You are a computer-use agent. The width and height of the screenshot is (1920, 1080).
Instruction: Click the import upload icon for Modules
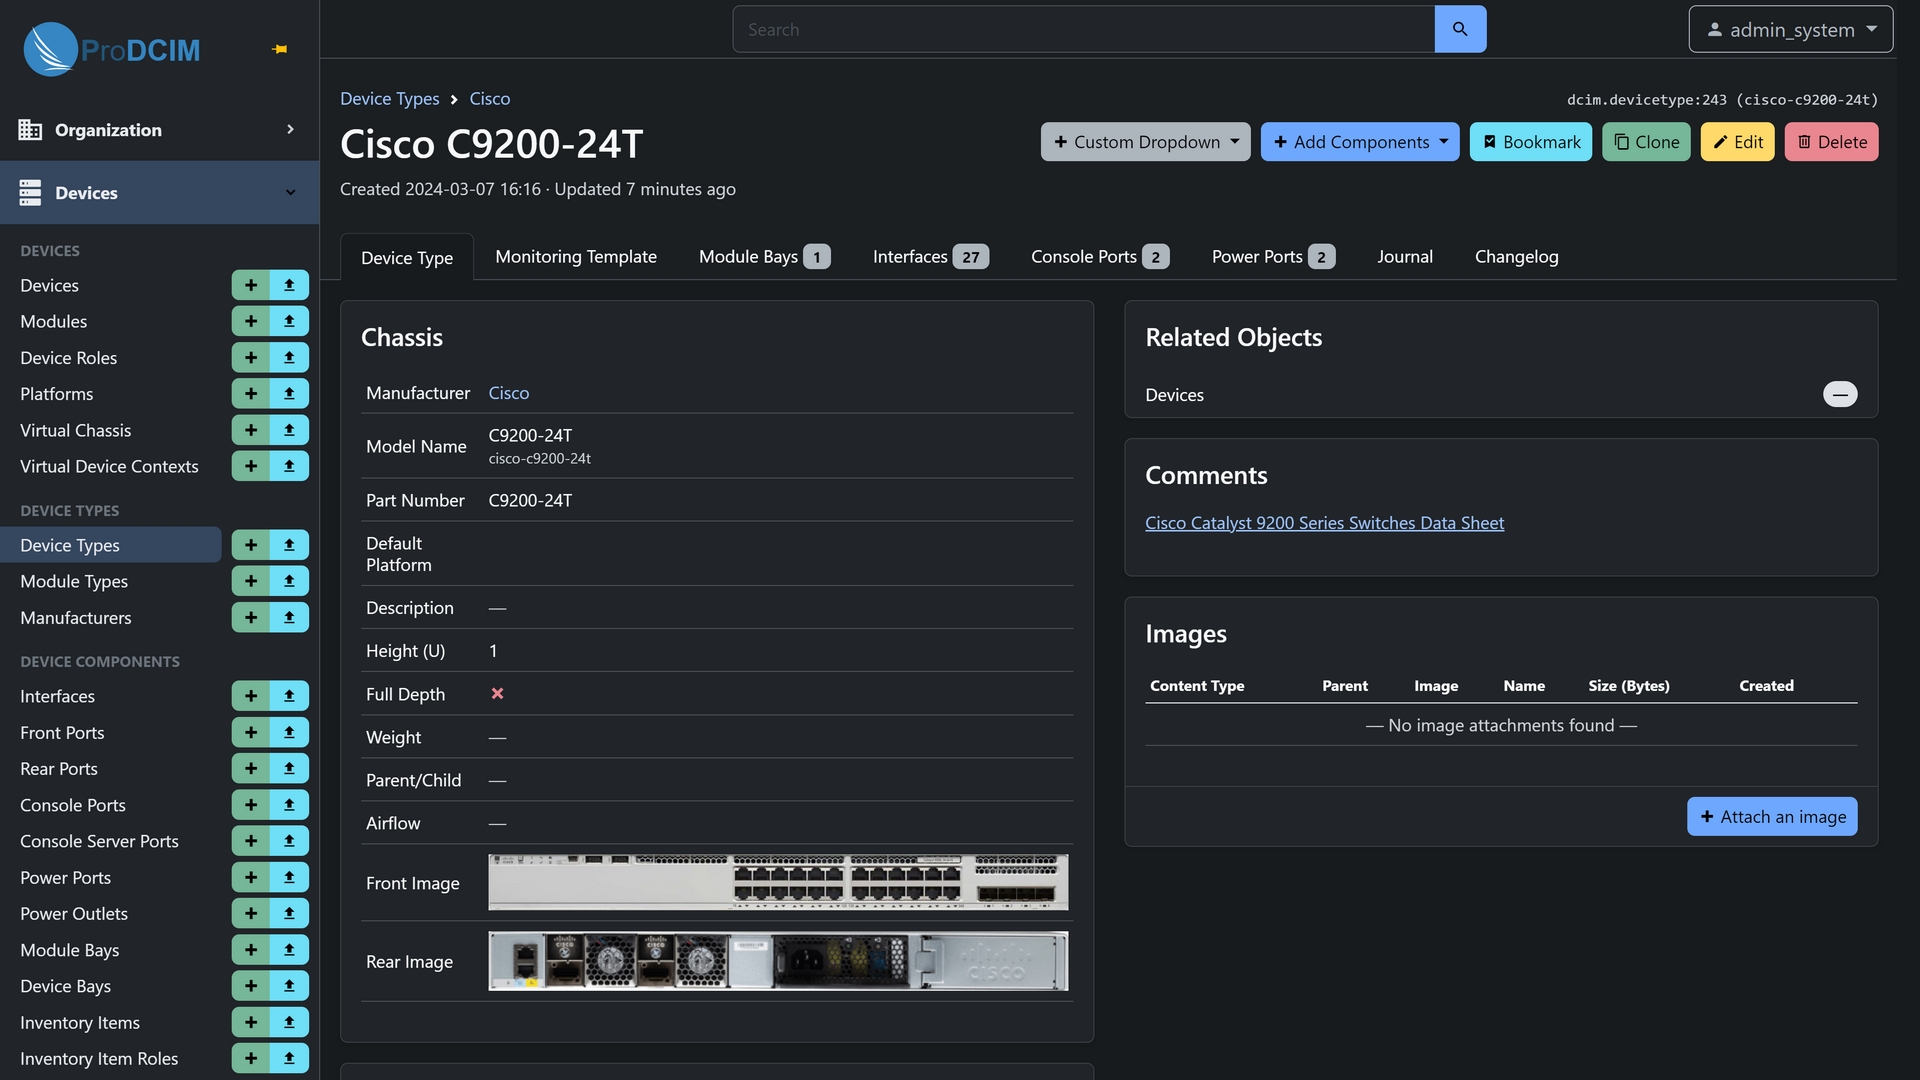pyautogui.click(x=289, y=321)
